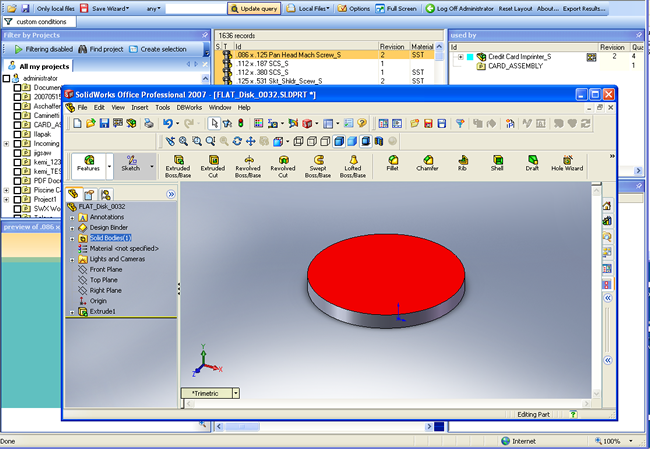
Task: Click the Rebuild traffic light icon
Action: coord(240,123)
